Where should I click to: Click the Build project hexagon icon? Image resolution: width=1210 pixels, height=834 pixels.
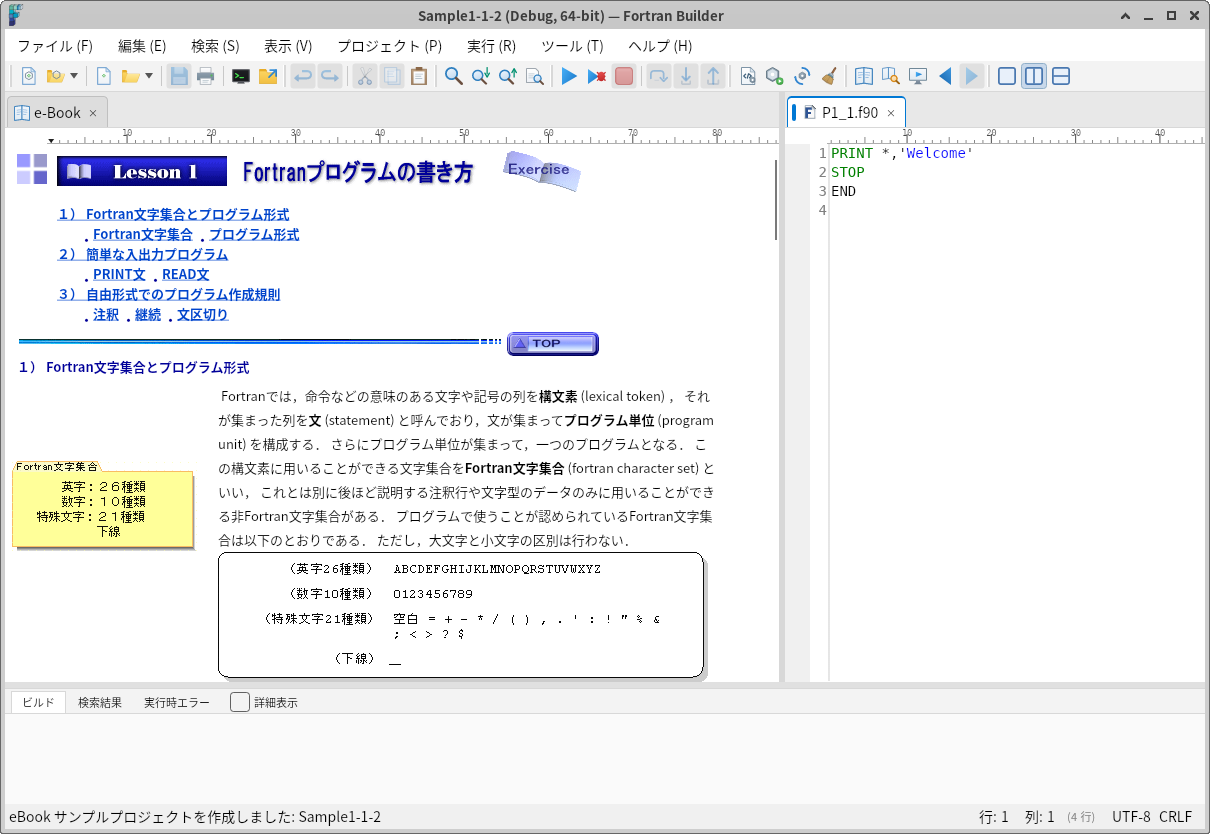click(774, 76)
